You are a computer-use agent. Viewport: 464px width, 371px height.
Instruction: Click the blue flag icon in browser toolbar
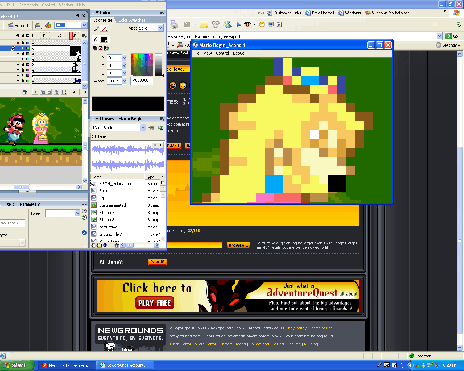coord(239,25)
